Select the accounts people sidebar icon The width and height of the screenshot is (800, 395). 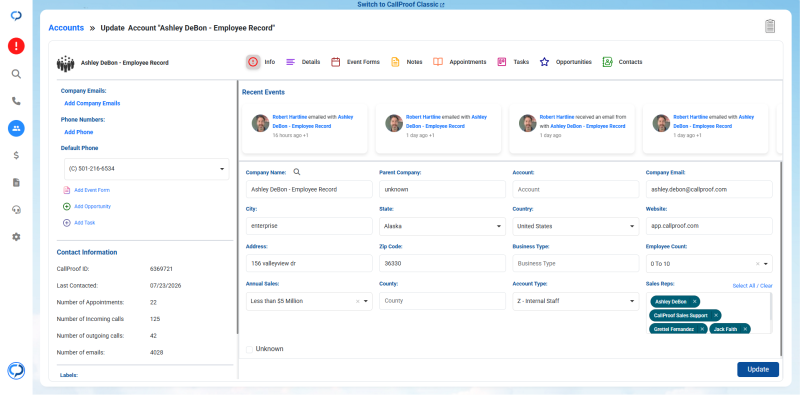16,128
